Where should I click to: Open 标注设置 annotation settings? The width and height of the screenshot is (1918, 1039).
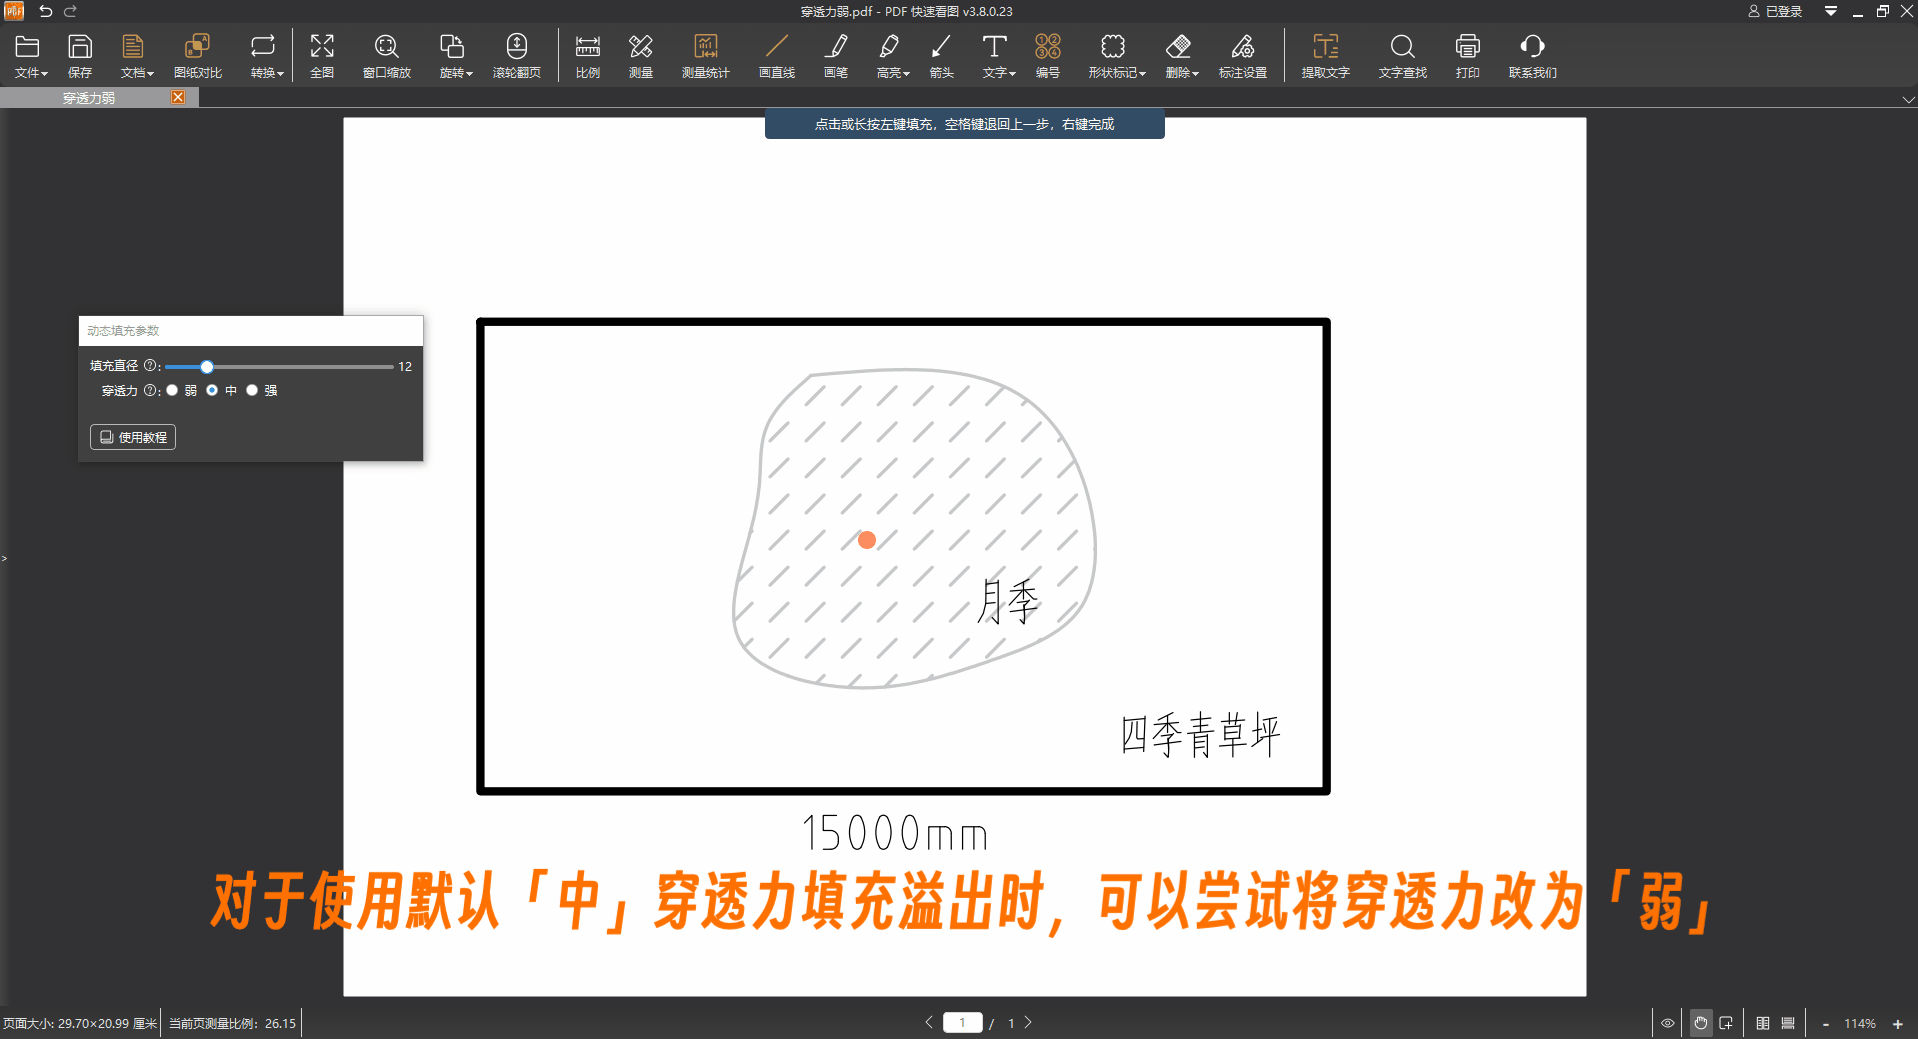[1243, 56]
